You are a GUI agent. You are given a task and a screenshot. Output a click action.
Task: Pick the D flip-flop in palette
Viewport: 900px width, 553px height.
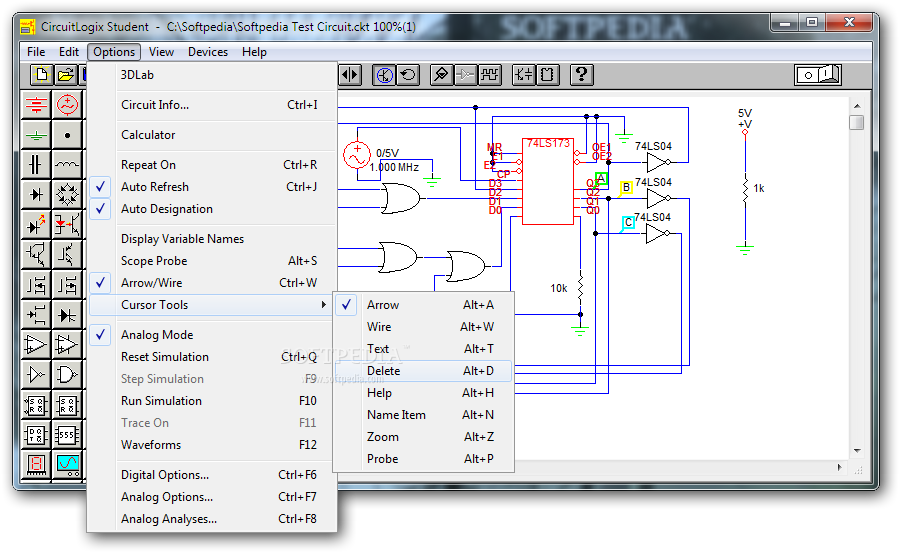36,435
